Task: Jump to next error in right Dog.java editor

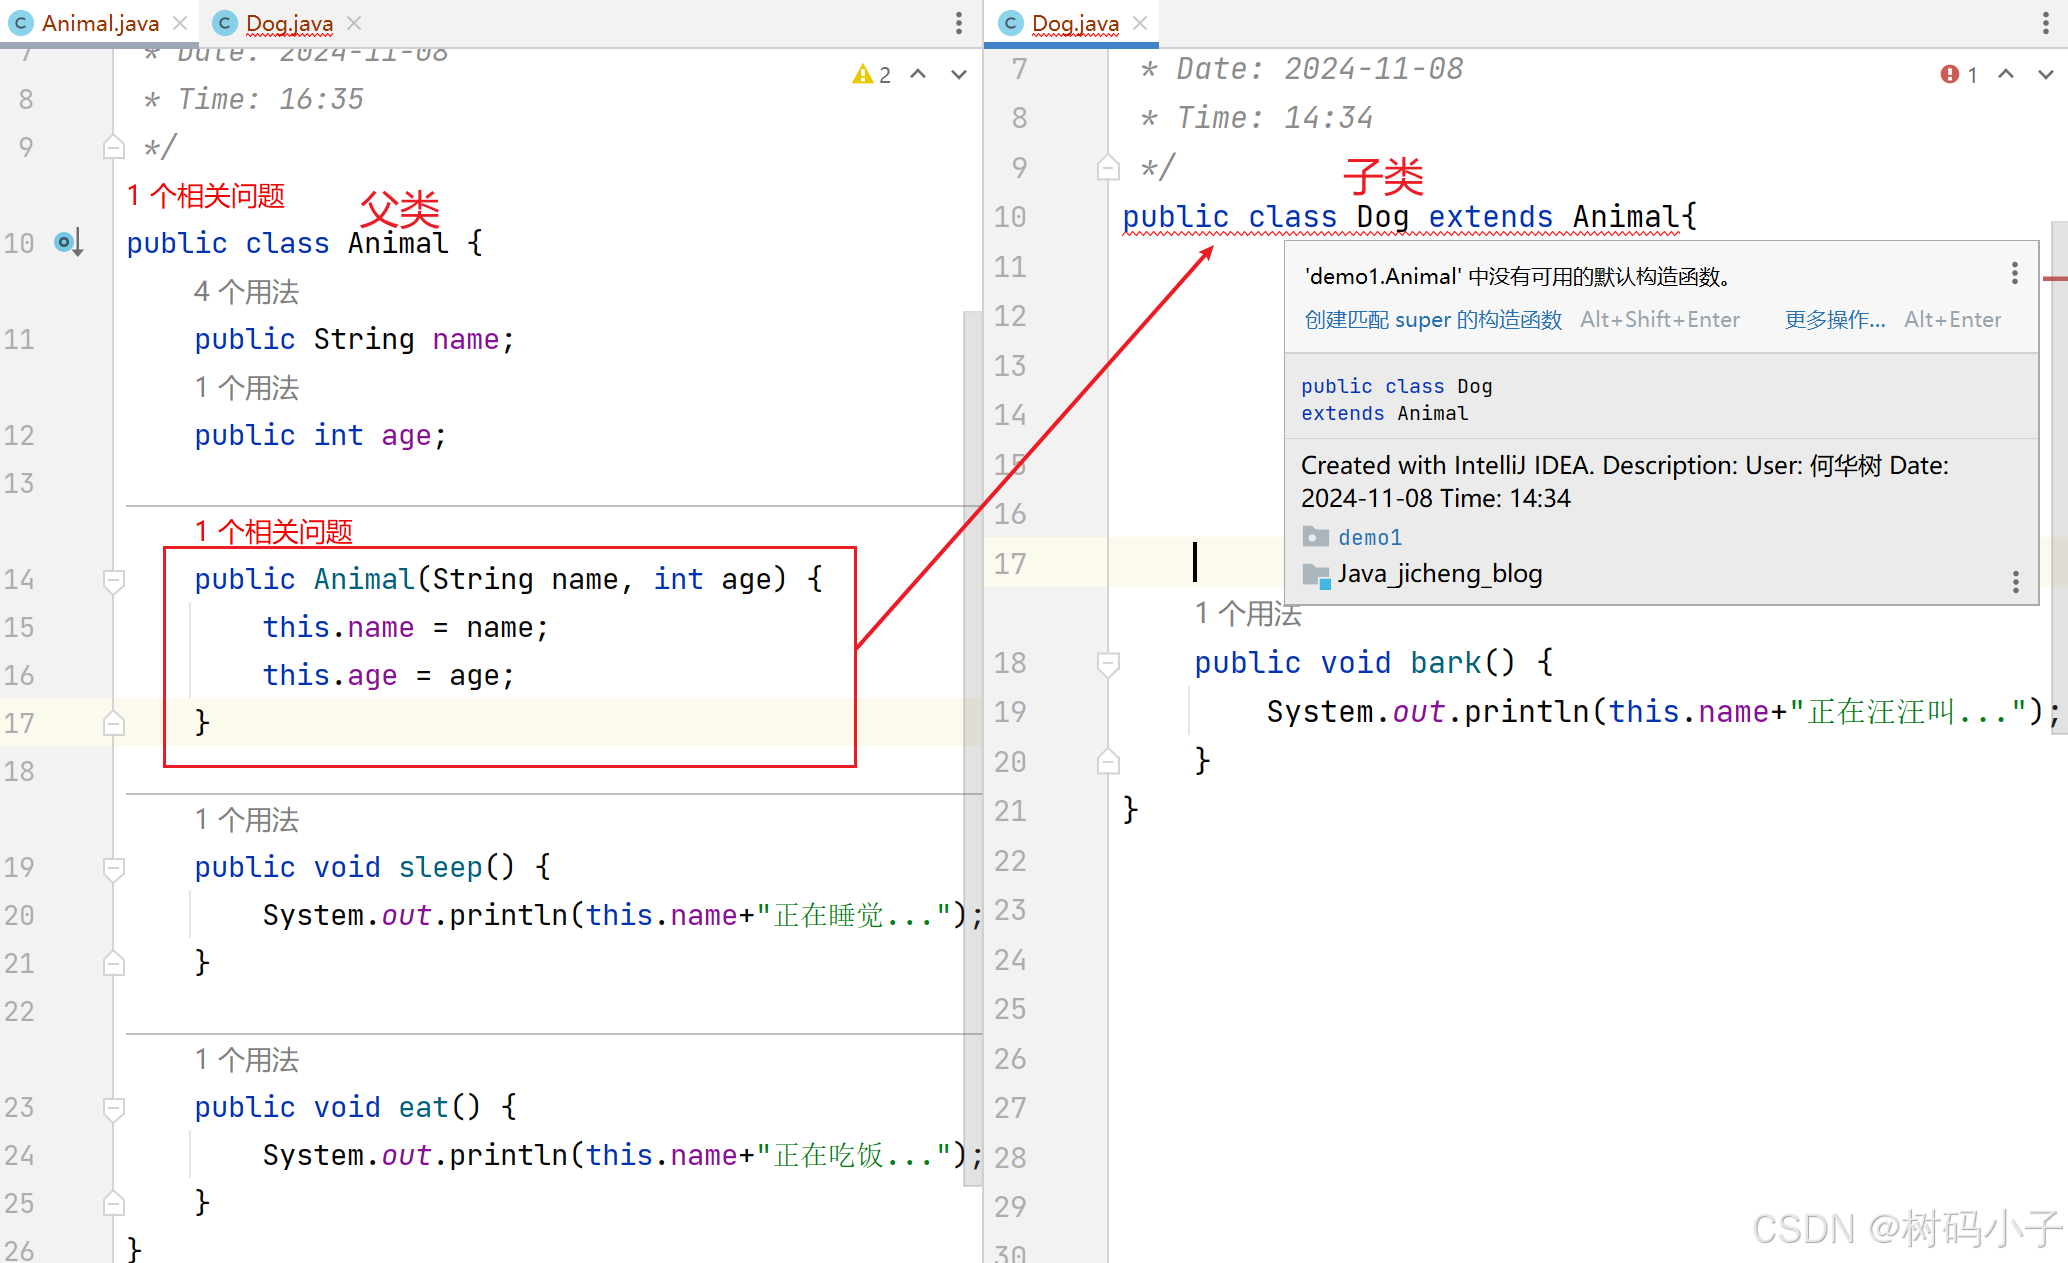Action: [2045, 75]
